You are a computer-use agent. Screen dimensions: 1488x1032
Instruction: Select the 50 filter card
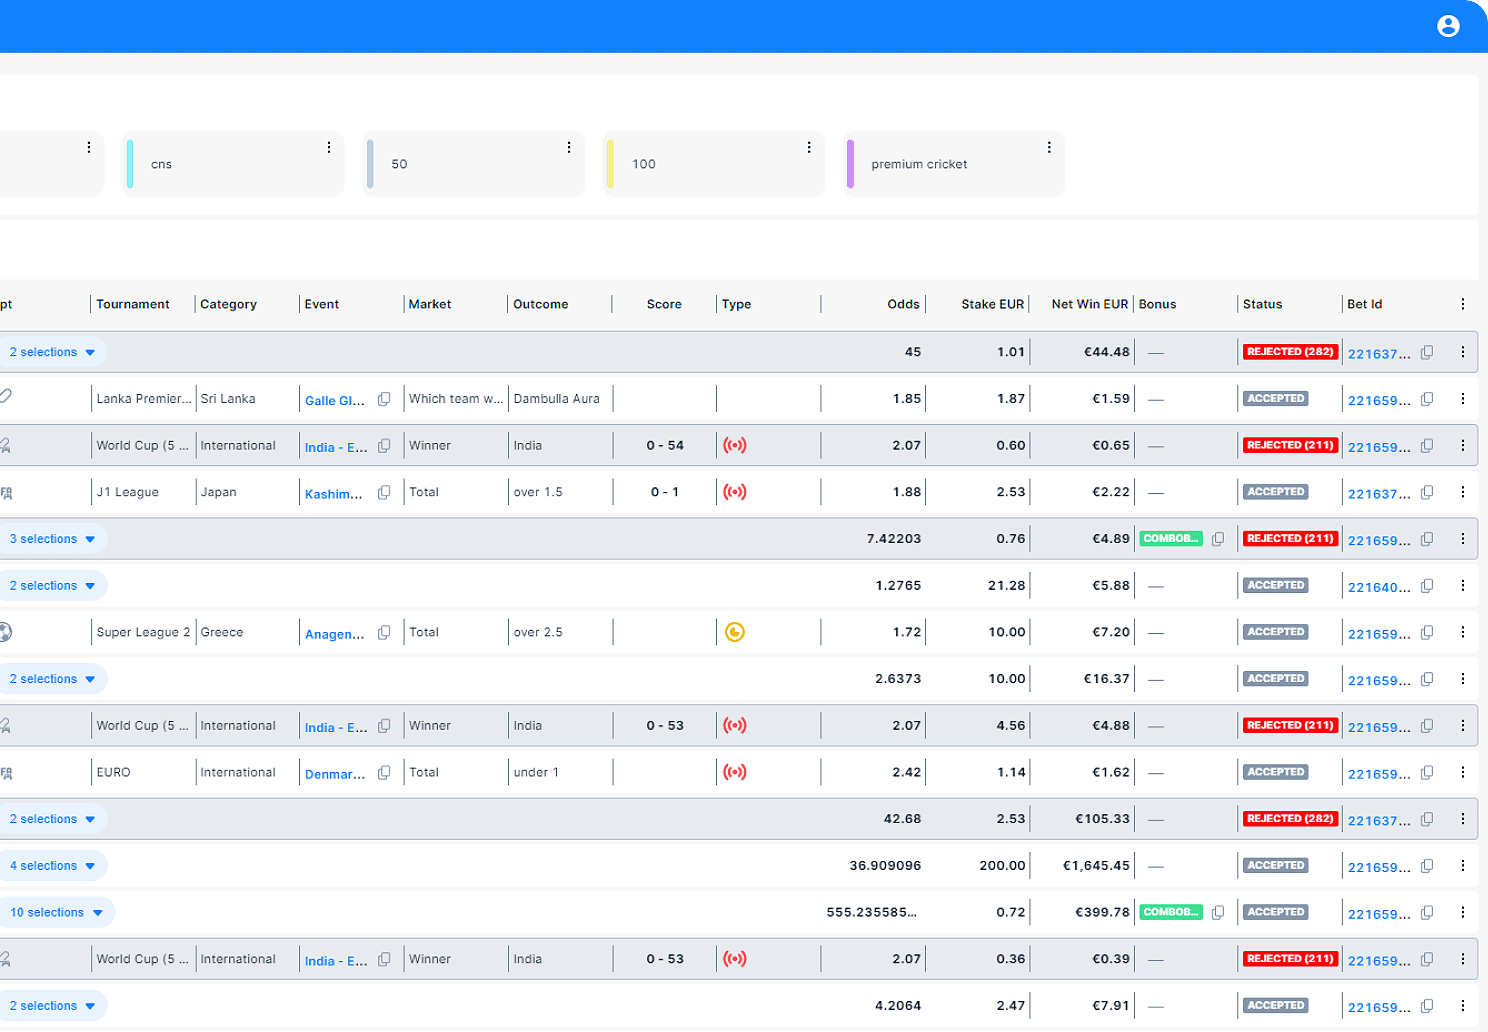(473, 164)
